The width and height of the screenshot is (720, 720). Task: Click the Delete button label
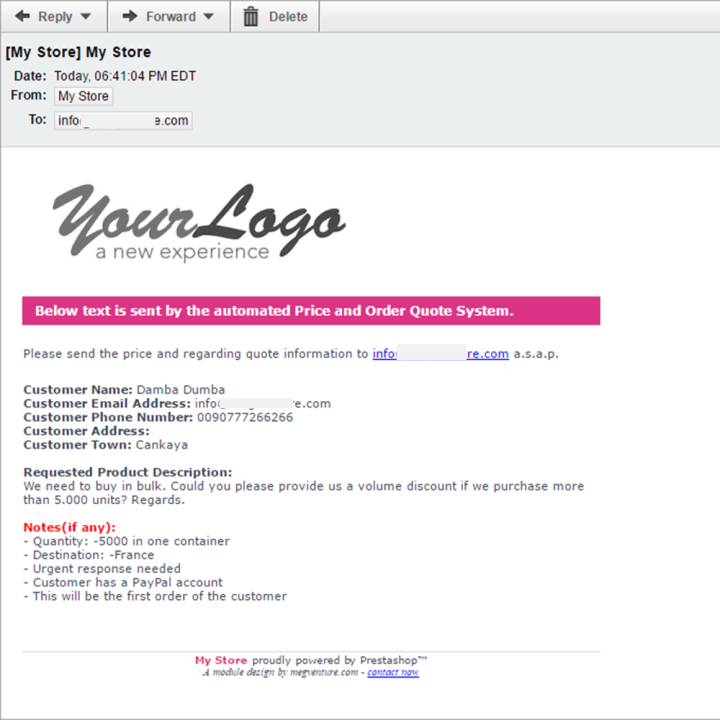[288, 17]
